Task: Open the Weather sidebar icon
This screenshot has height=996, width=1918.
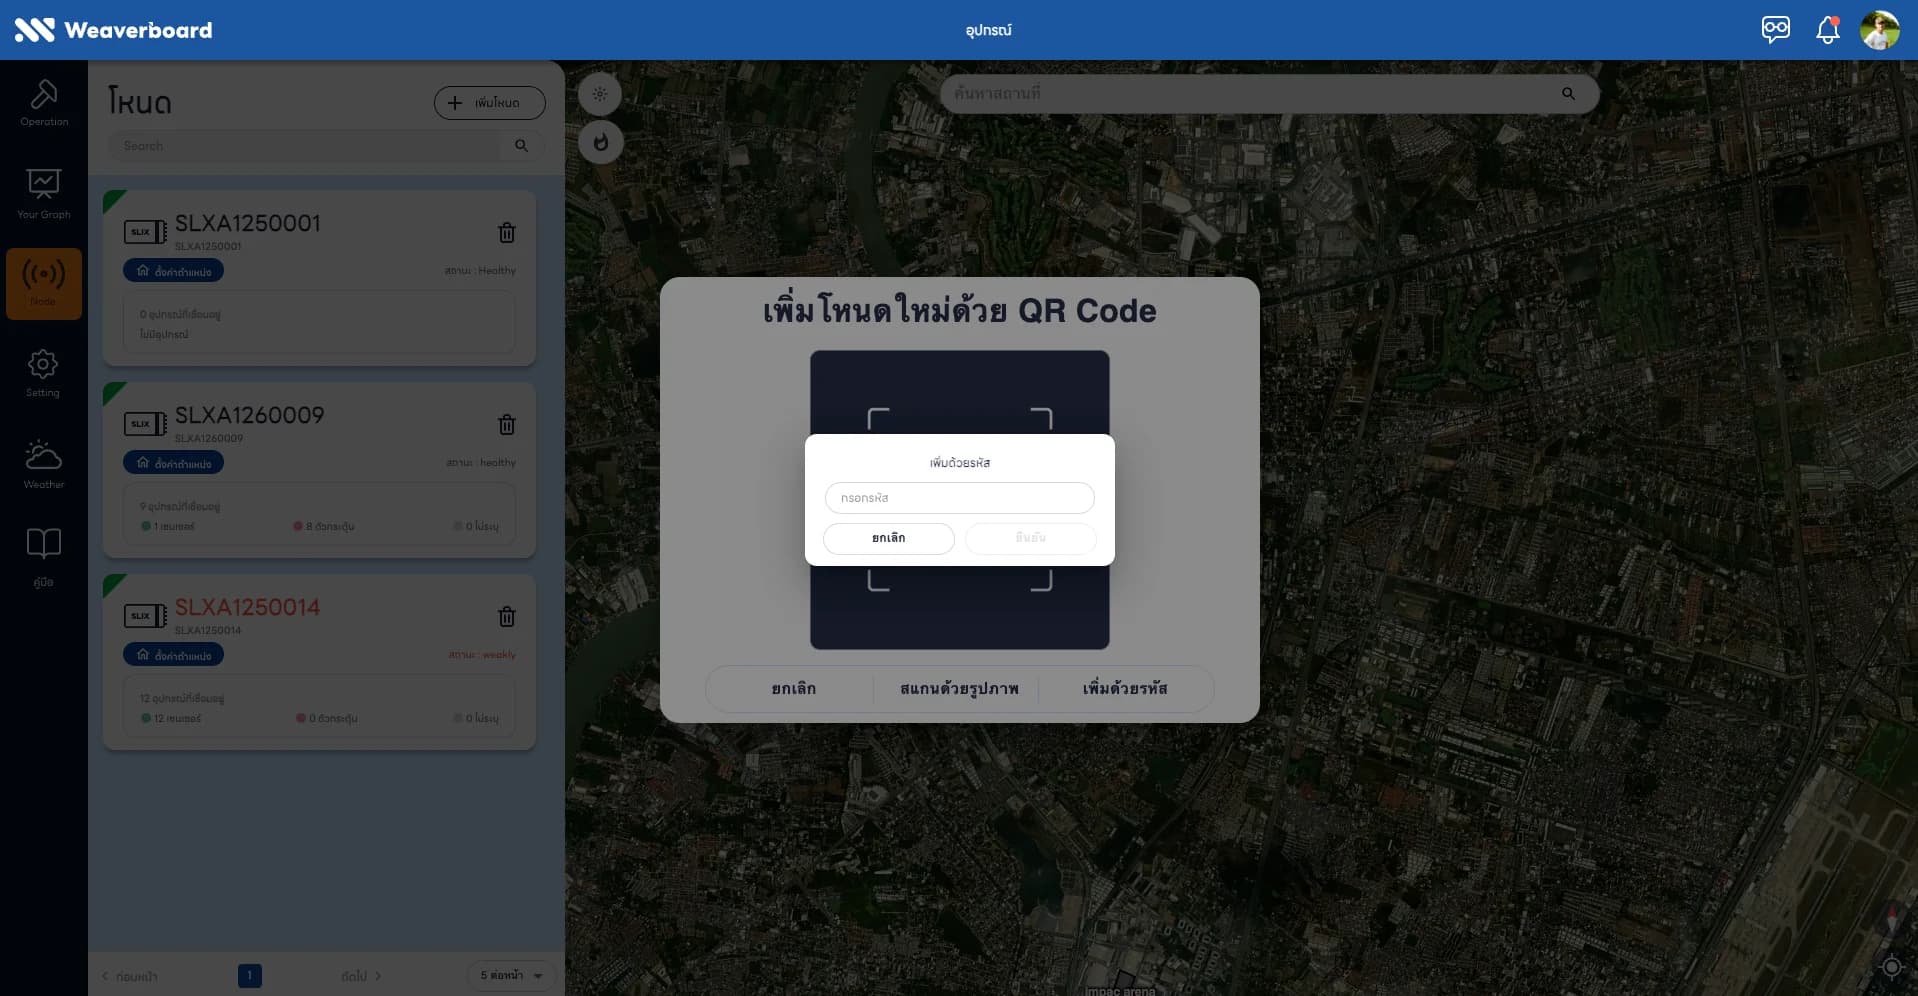Action: tap(44, 464)
